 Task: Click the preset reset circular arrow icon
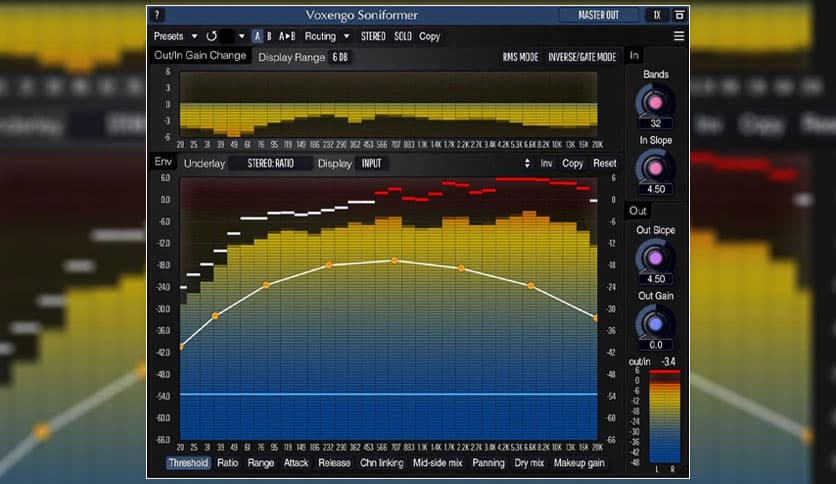(212, 36)
